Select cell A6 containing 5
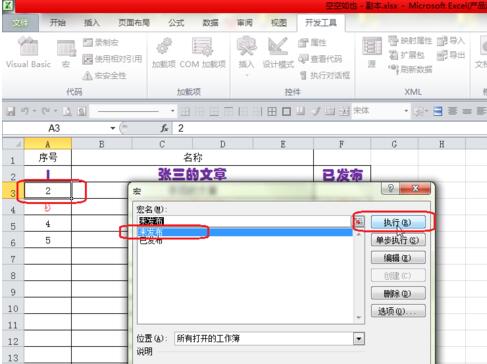 coord(48,240)
